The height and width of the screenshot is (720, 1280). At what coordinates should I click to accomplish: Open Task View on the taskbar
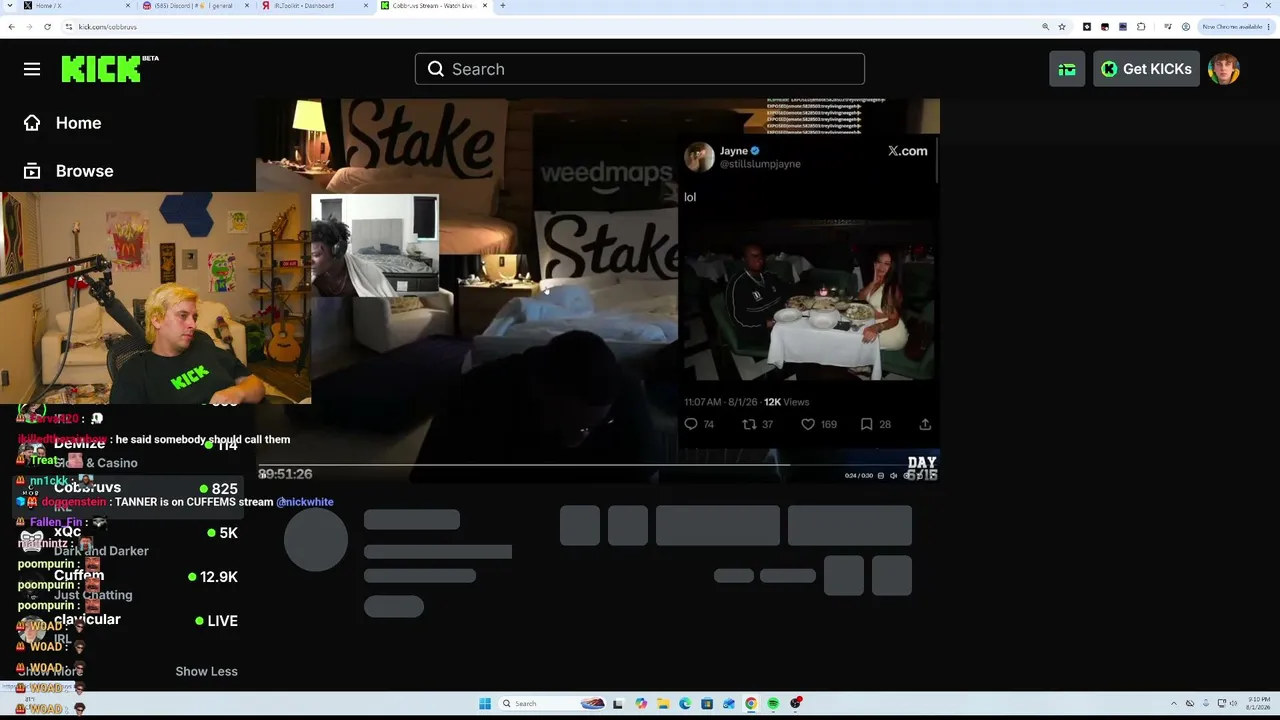click(618, 704)
